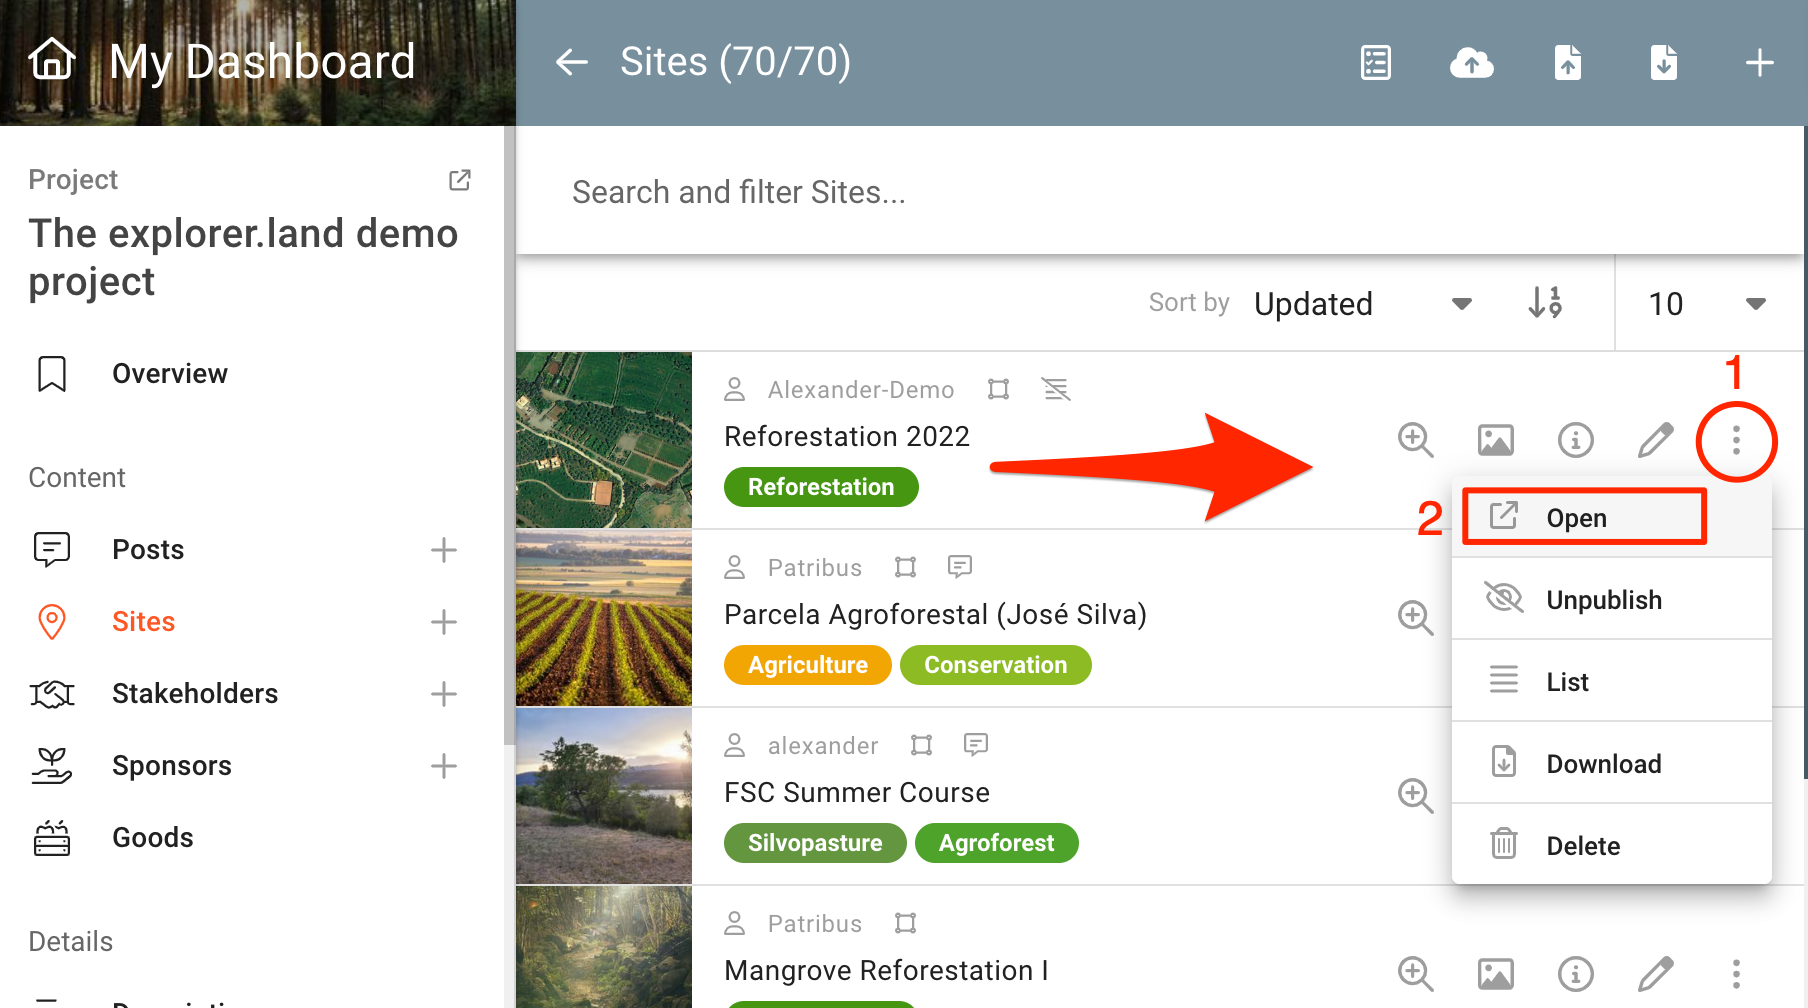Zoom to the Reforestation 2022 site
This screenshot has height=1008, width=1808.
pos(1415,440)
